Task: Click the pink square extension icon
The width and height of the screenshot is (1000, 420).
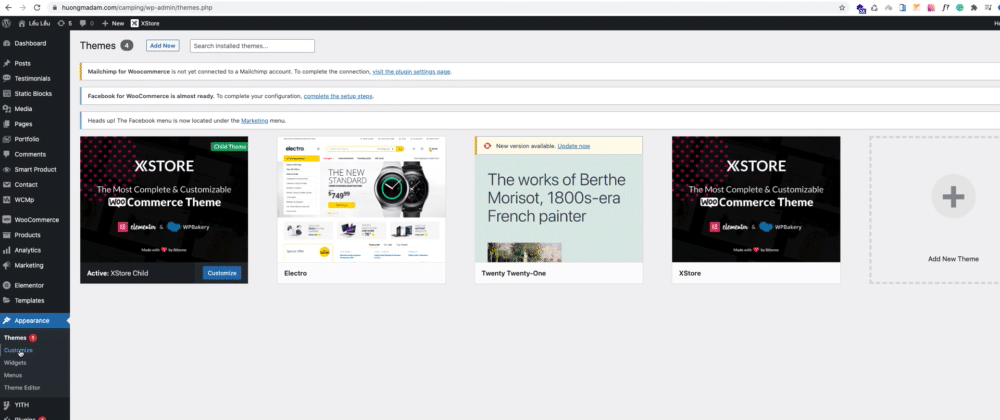Action: tap(930, 8)
